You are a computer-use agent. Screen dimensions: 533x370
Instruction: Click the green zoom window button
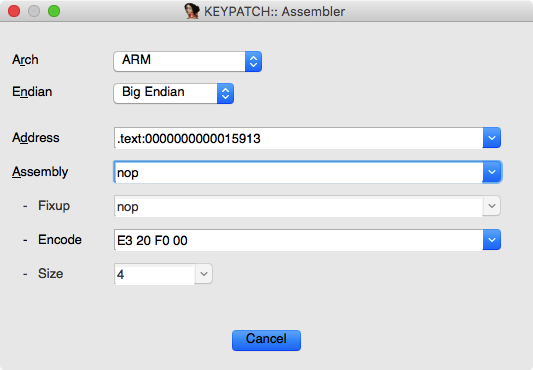tap(54, 11)
